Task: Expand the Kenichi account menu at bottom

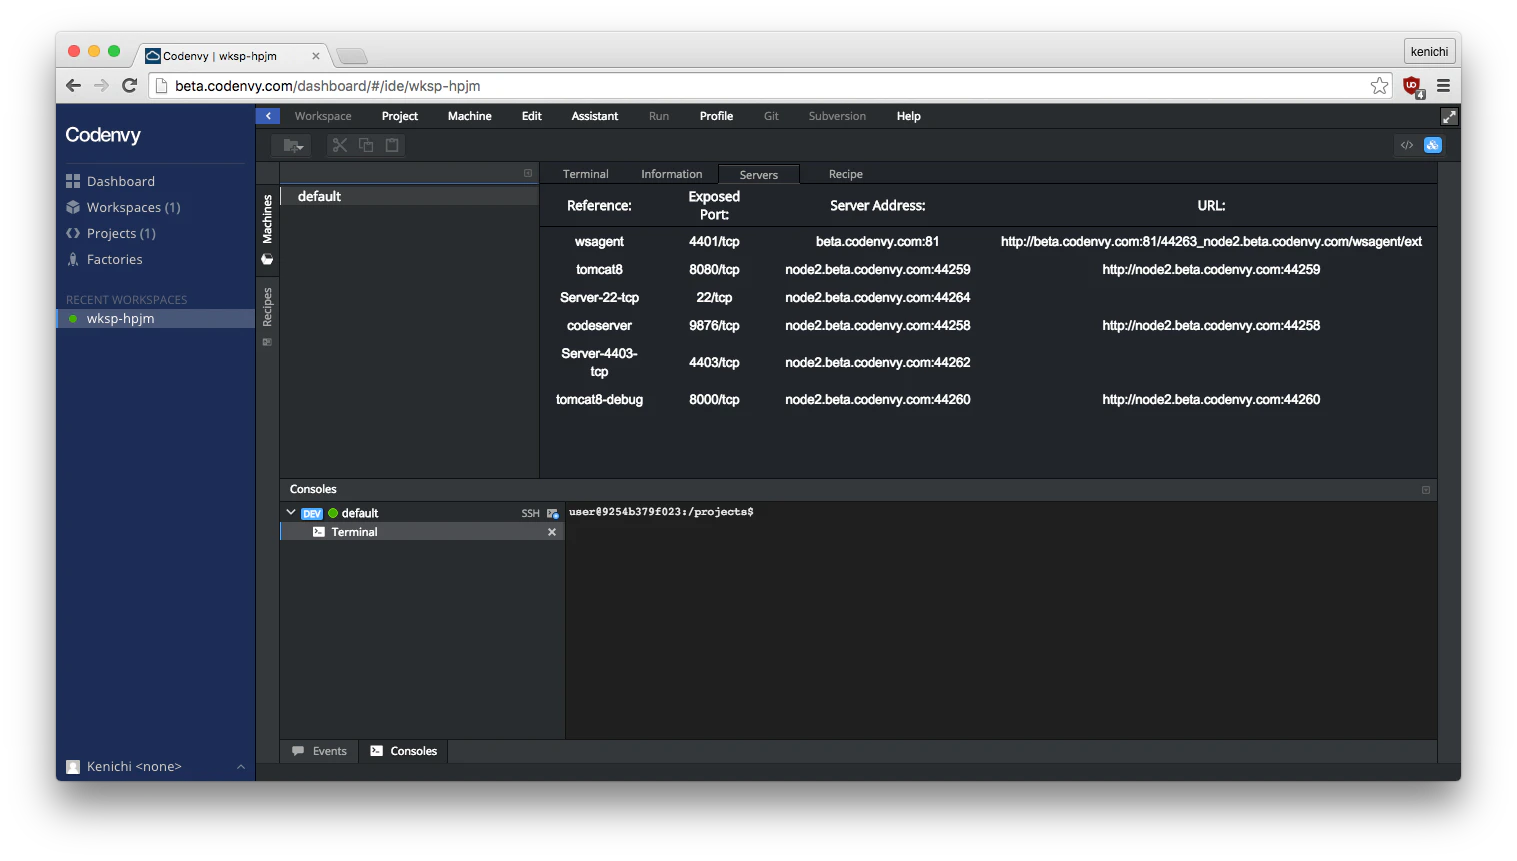Action: [x=240, y=766]
